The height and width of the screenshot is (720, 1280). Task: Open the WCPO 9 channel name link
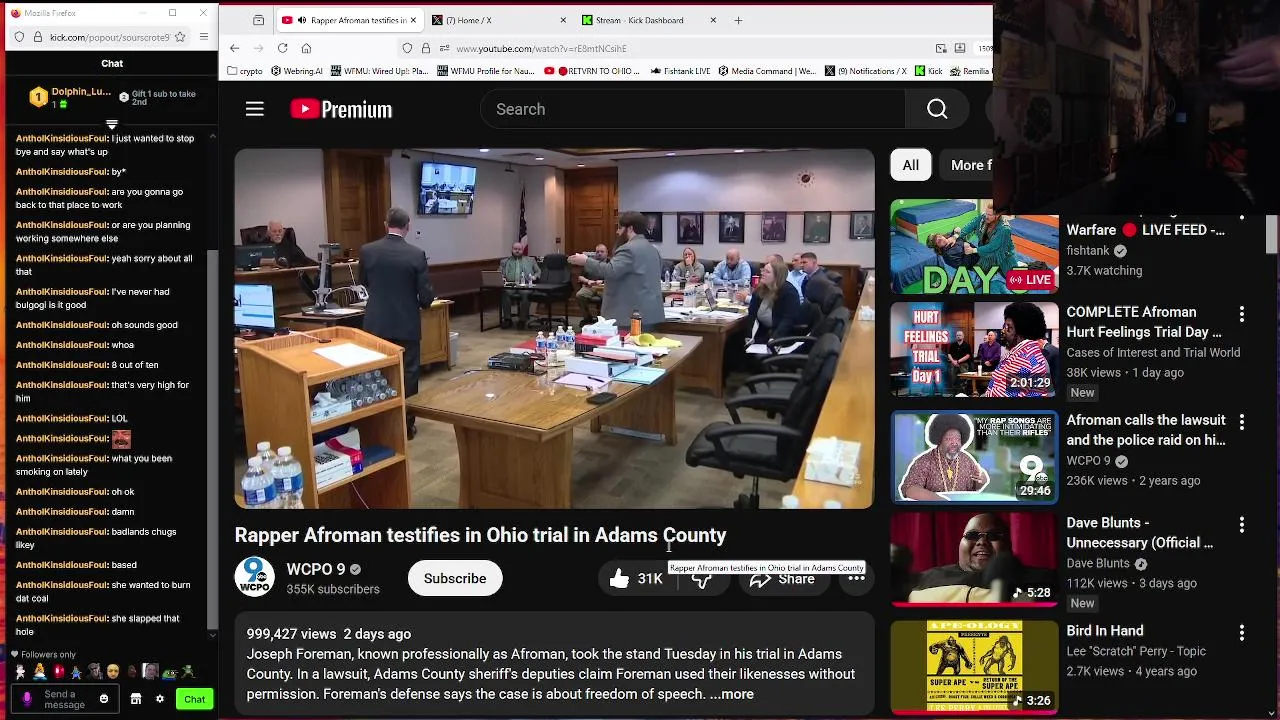316,569
